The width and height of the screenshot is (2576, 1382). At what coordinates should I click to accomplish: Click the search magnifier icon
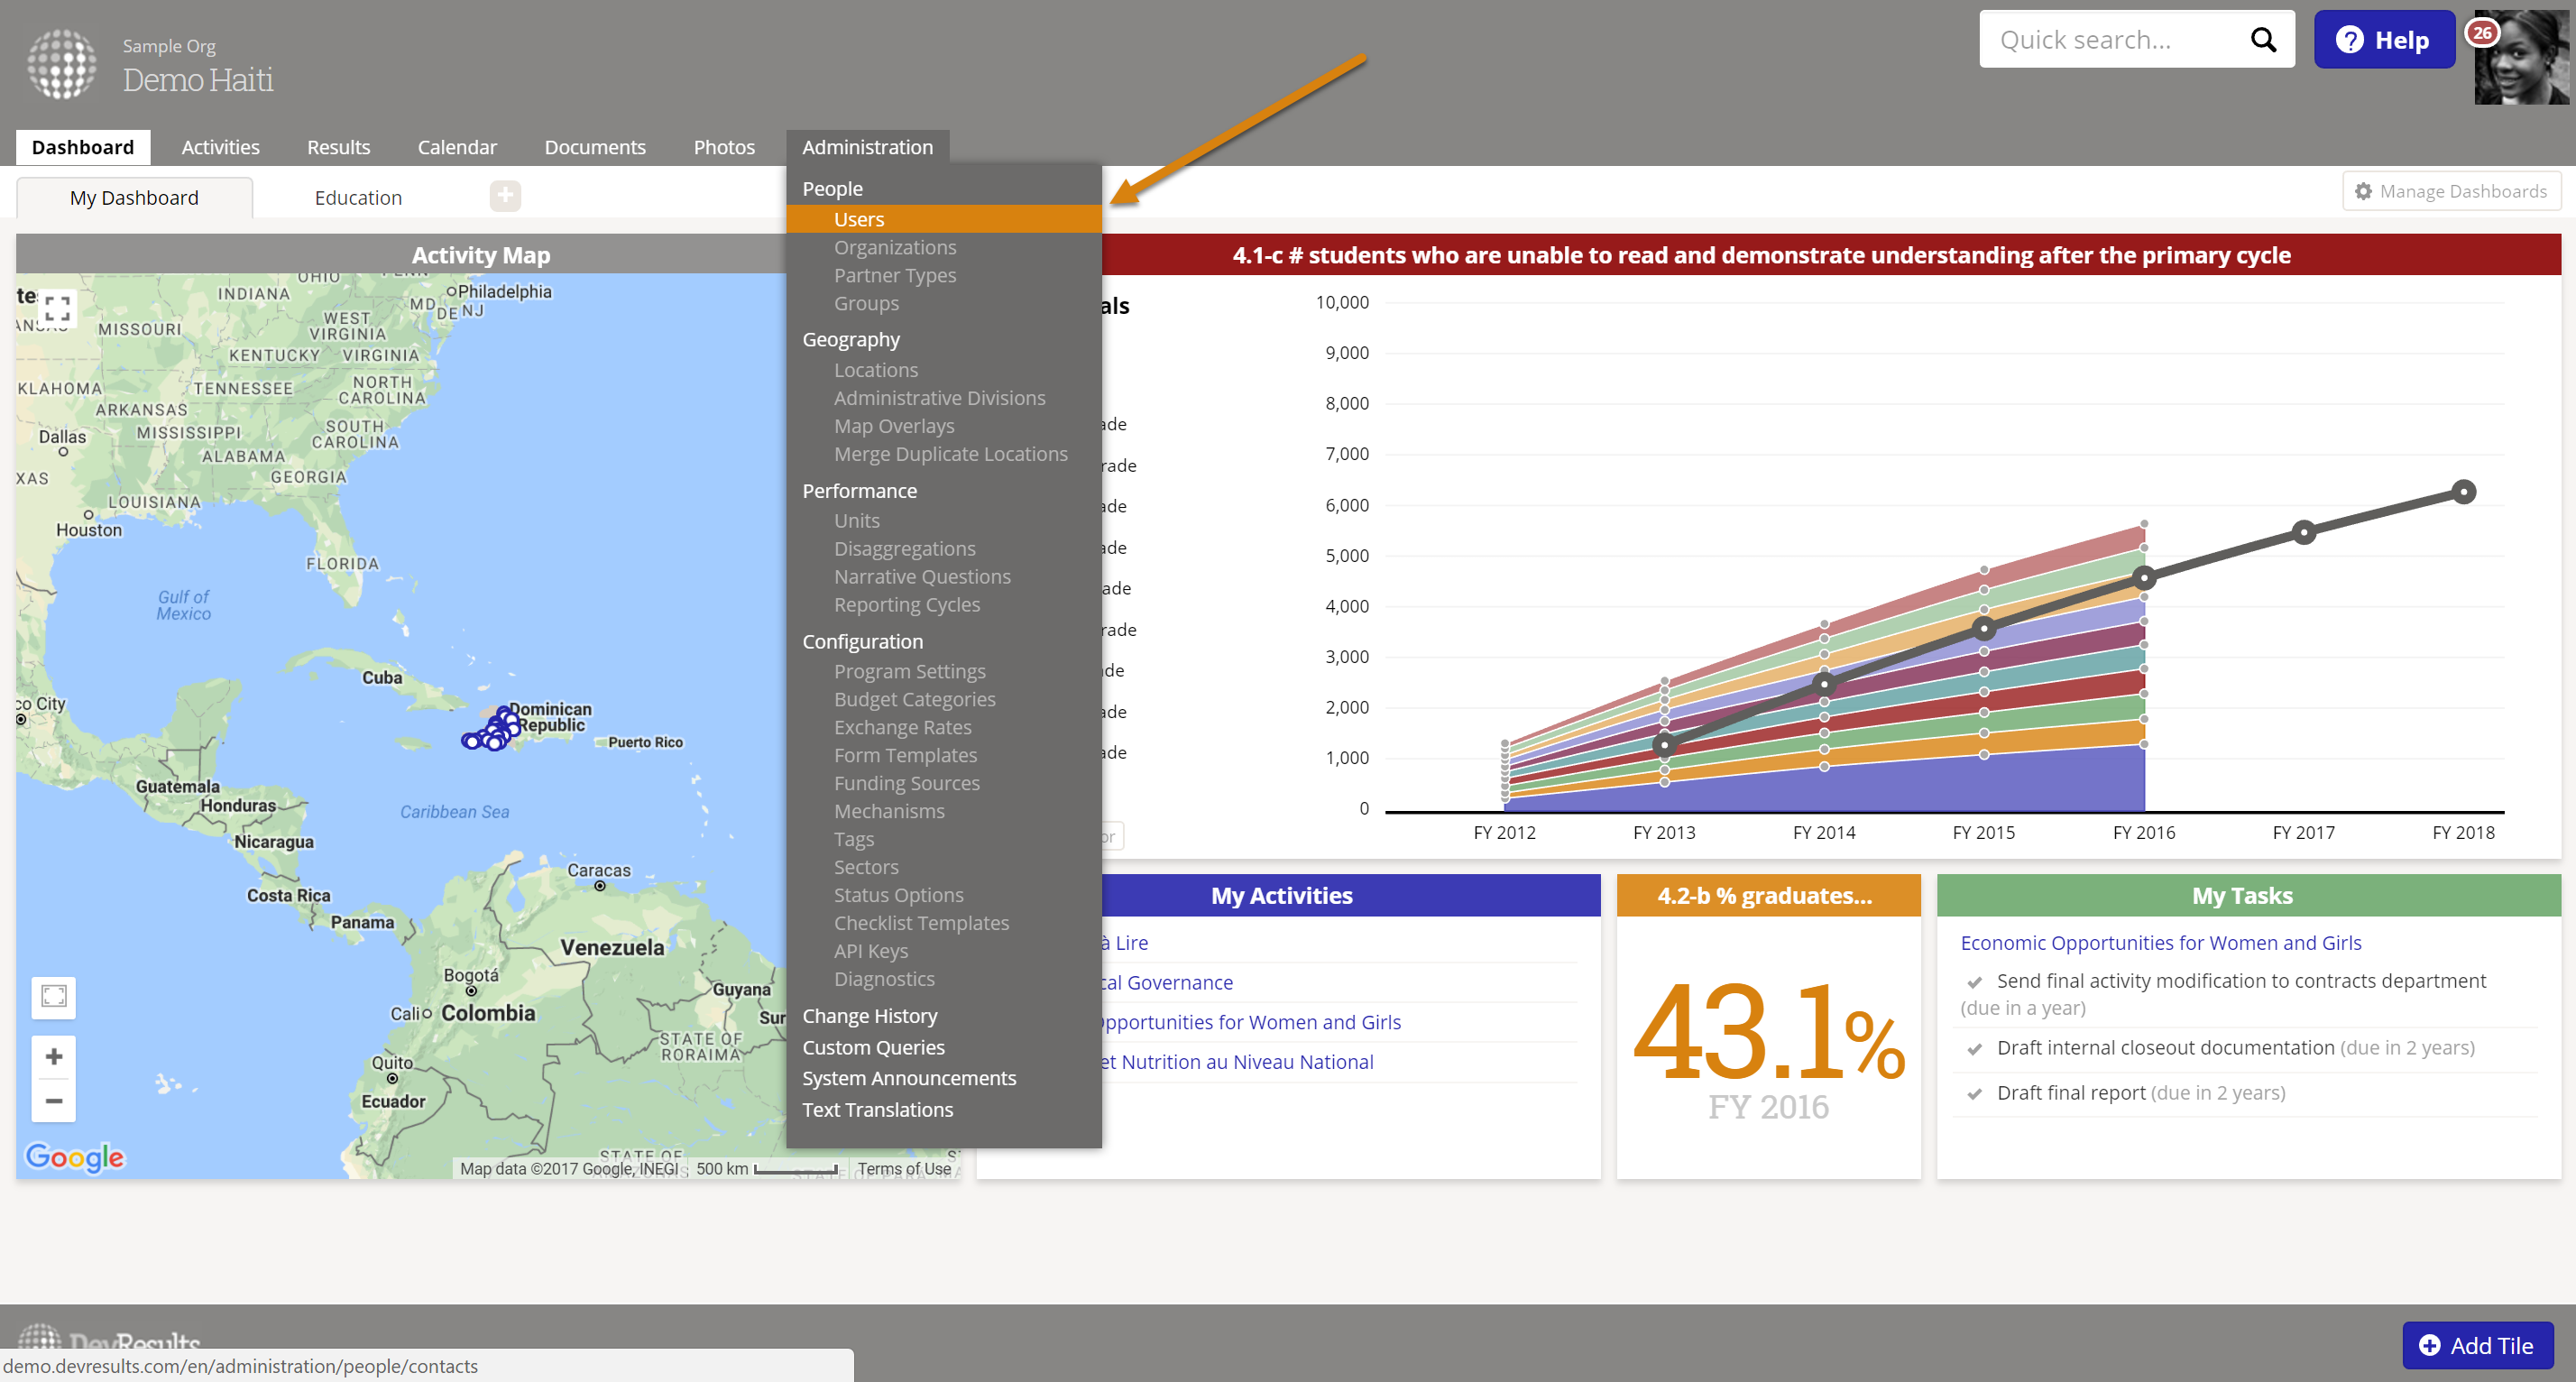(2262, 40)
